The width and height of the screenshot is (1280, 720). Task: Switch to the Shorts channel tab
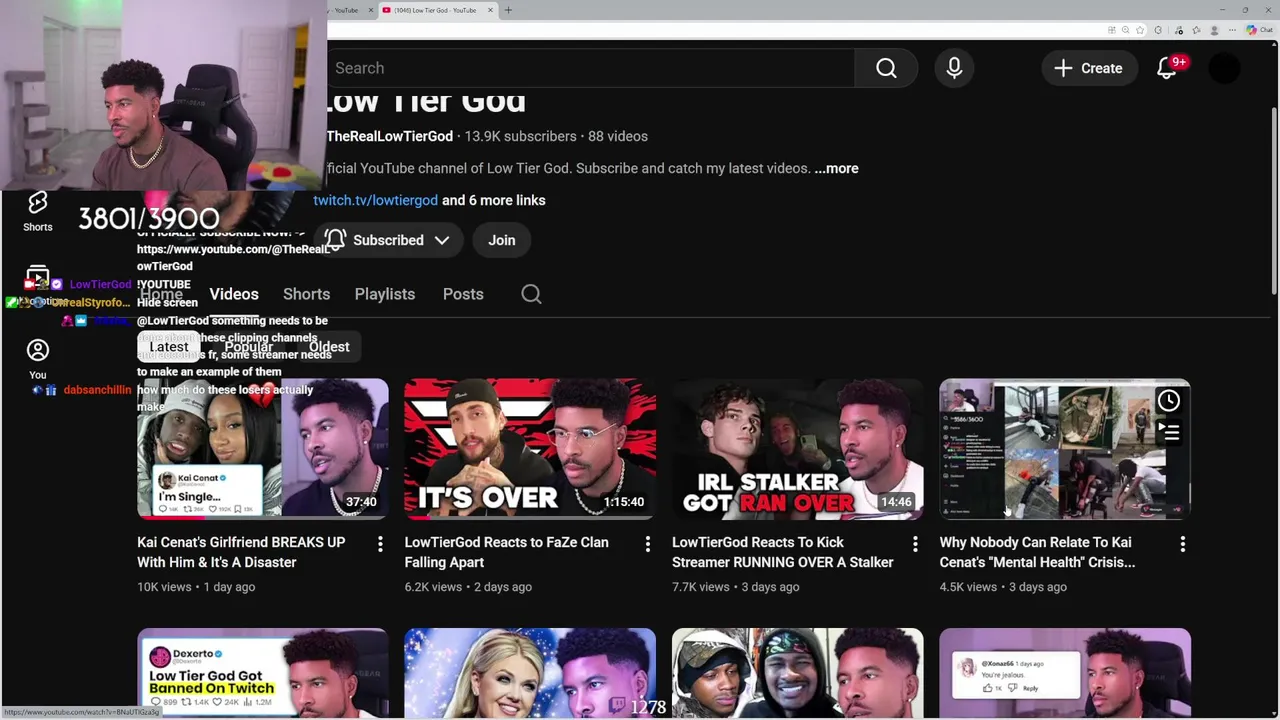306,294
